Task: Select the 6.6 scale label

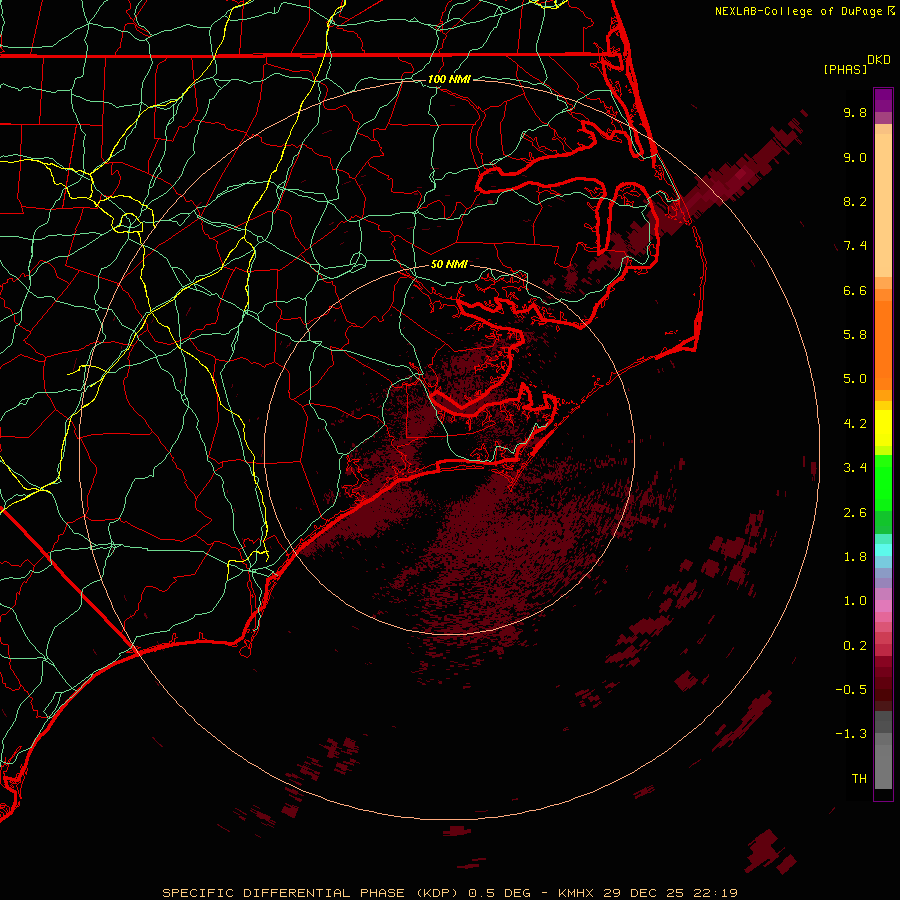Action: pyautogui.click(x=855, y=290)
